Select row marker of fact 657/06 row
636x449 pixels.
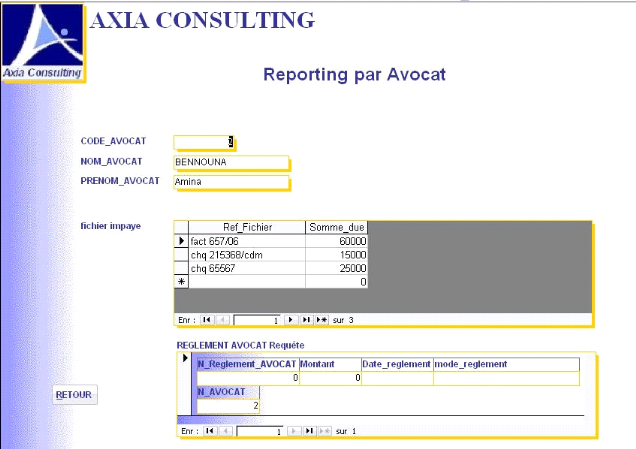pos(181,241)
